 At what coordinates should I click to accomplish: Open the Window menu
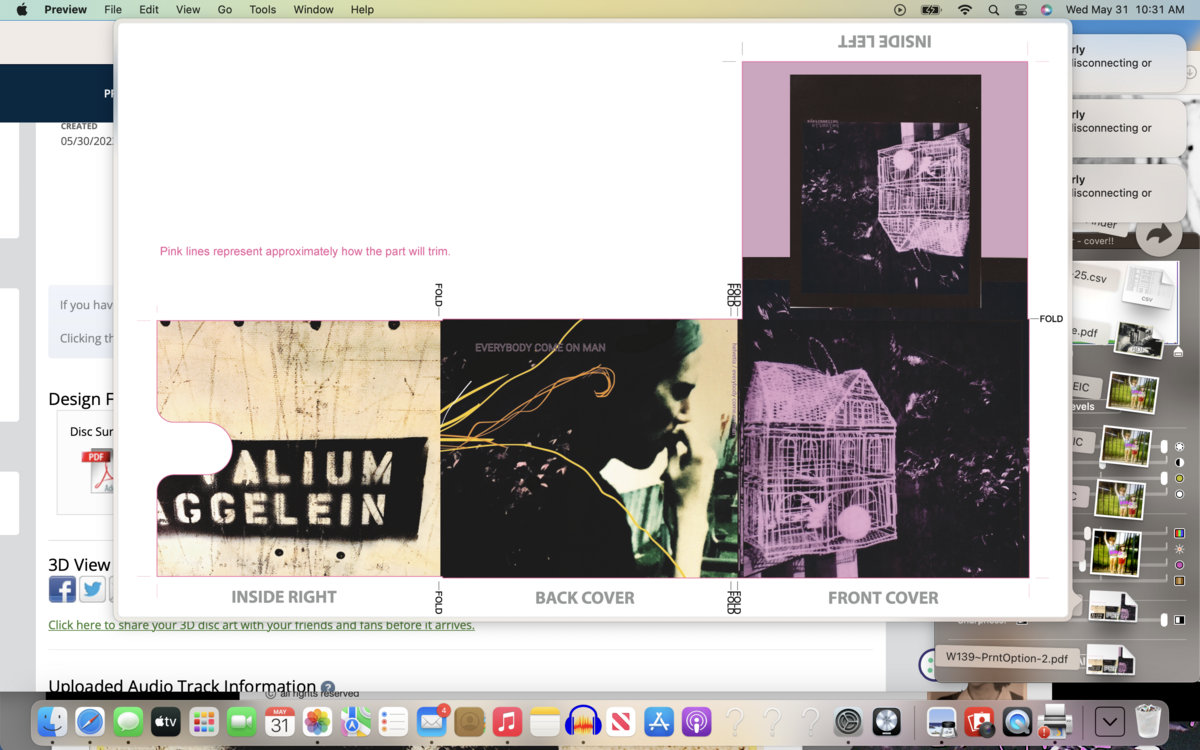pos(313,10)
